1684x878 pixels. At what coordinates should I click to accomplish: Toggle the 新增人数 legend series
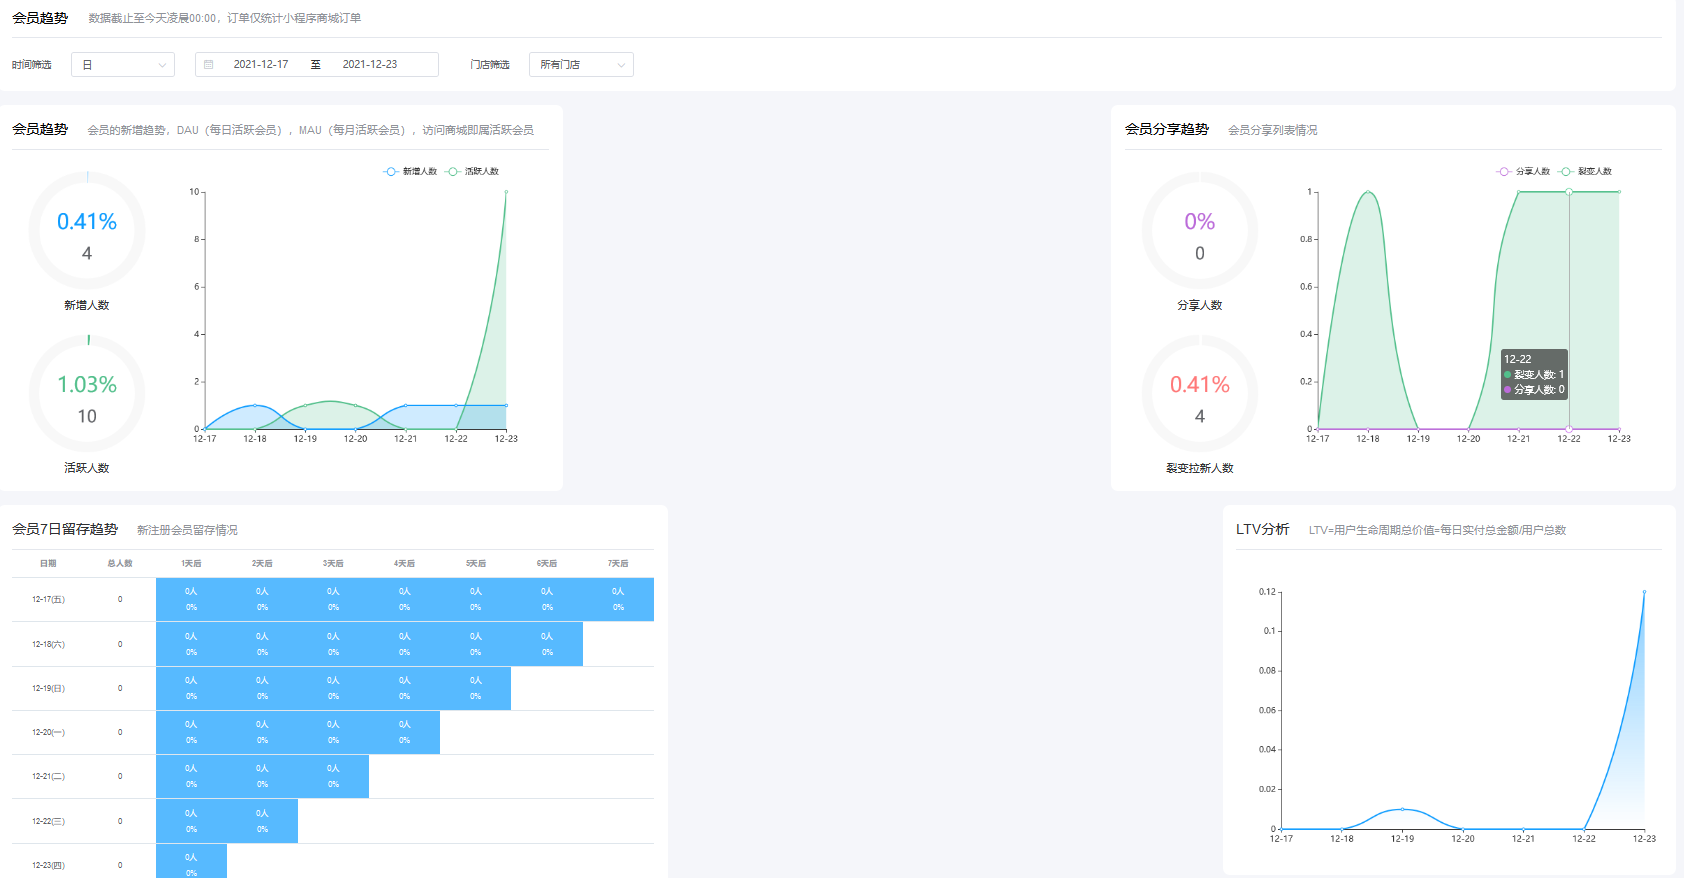pos(411,172)
